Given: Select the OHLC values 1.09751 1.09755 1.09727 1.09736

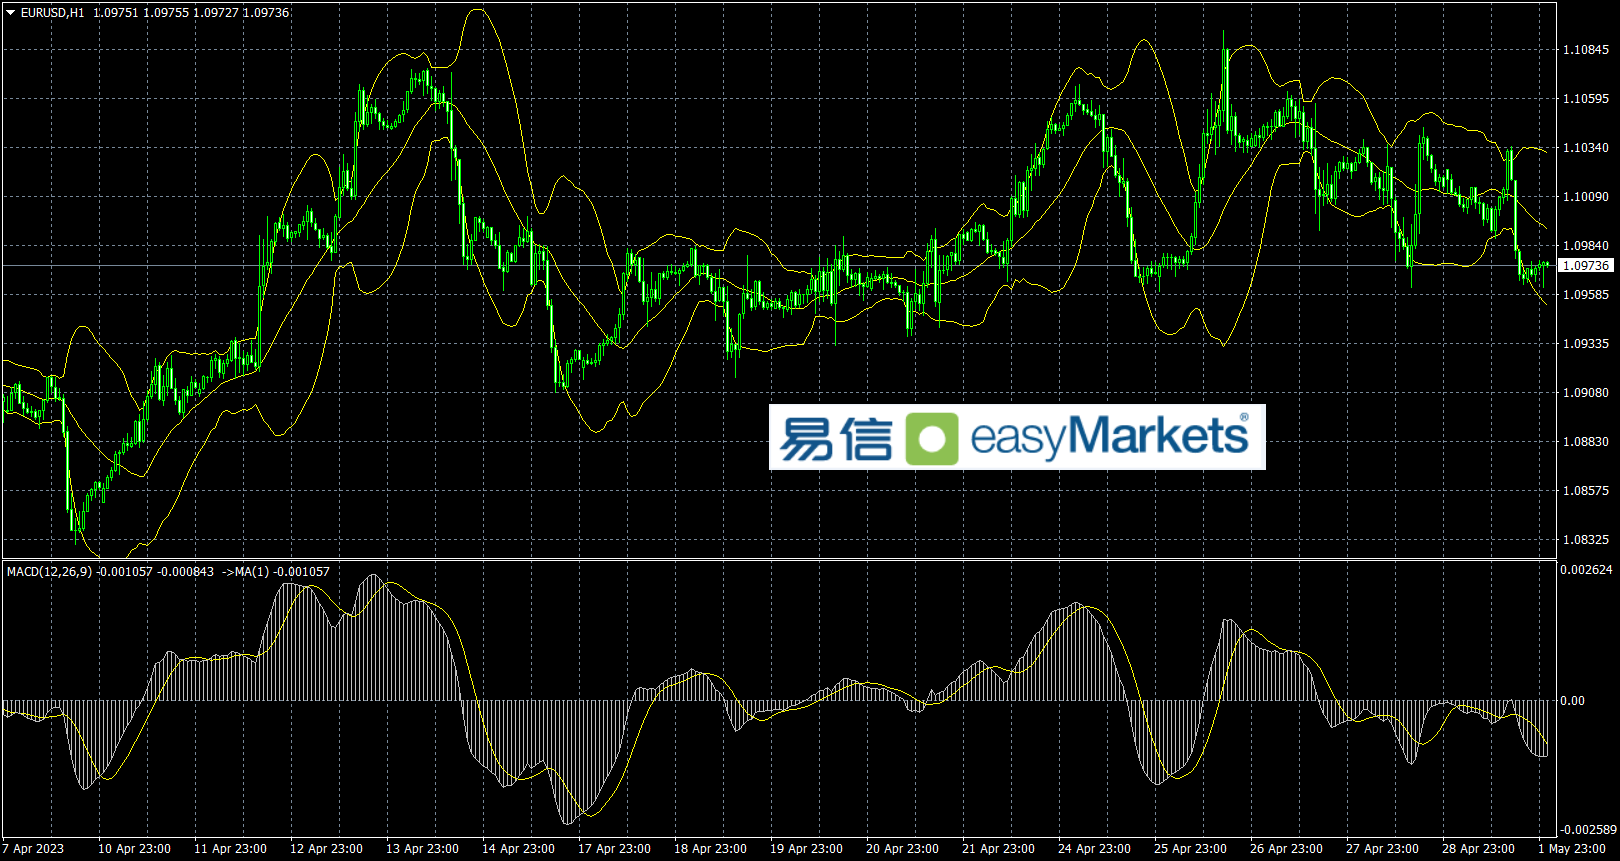Looking at the screenshot, I should 191,13.
